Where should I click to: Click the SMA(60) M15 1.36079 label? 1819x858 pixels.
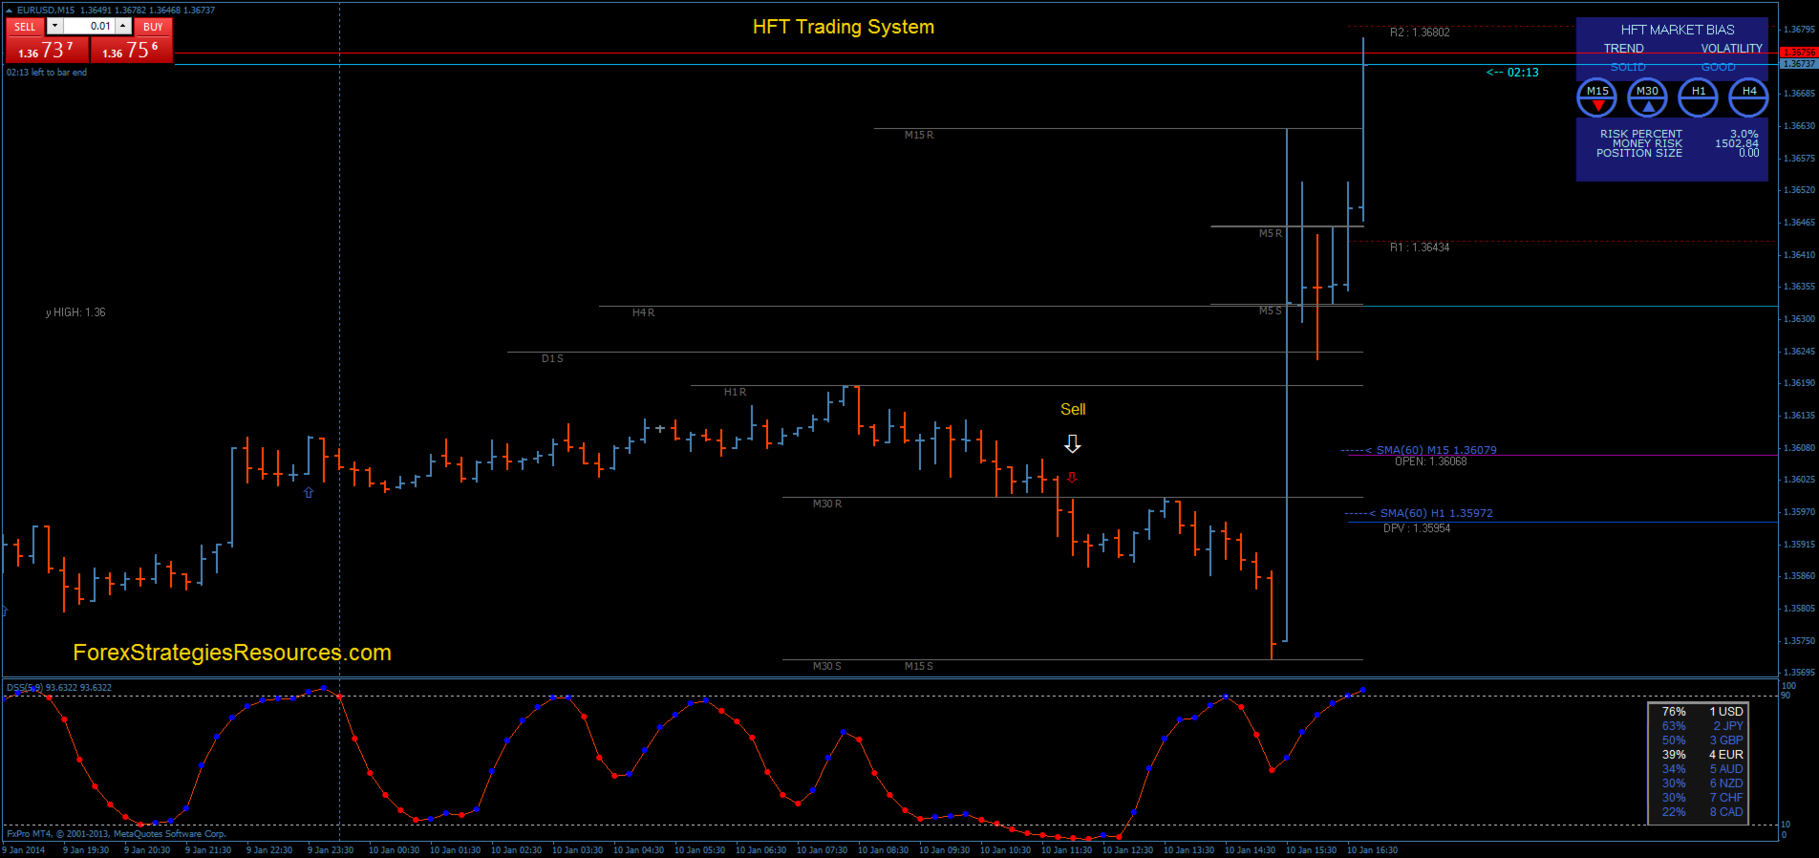click(1436, 450)
